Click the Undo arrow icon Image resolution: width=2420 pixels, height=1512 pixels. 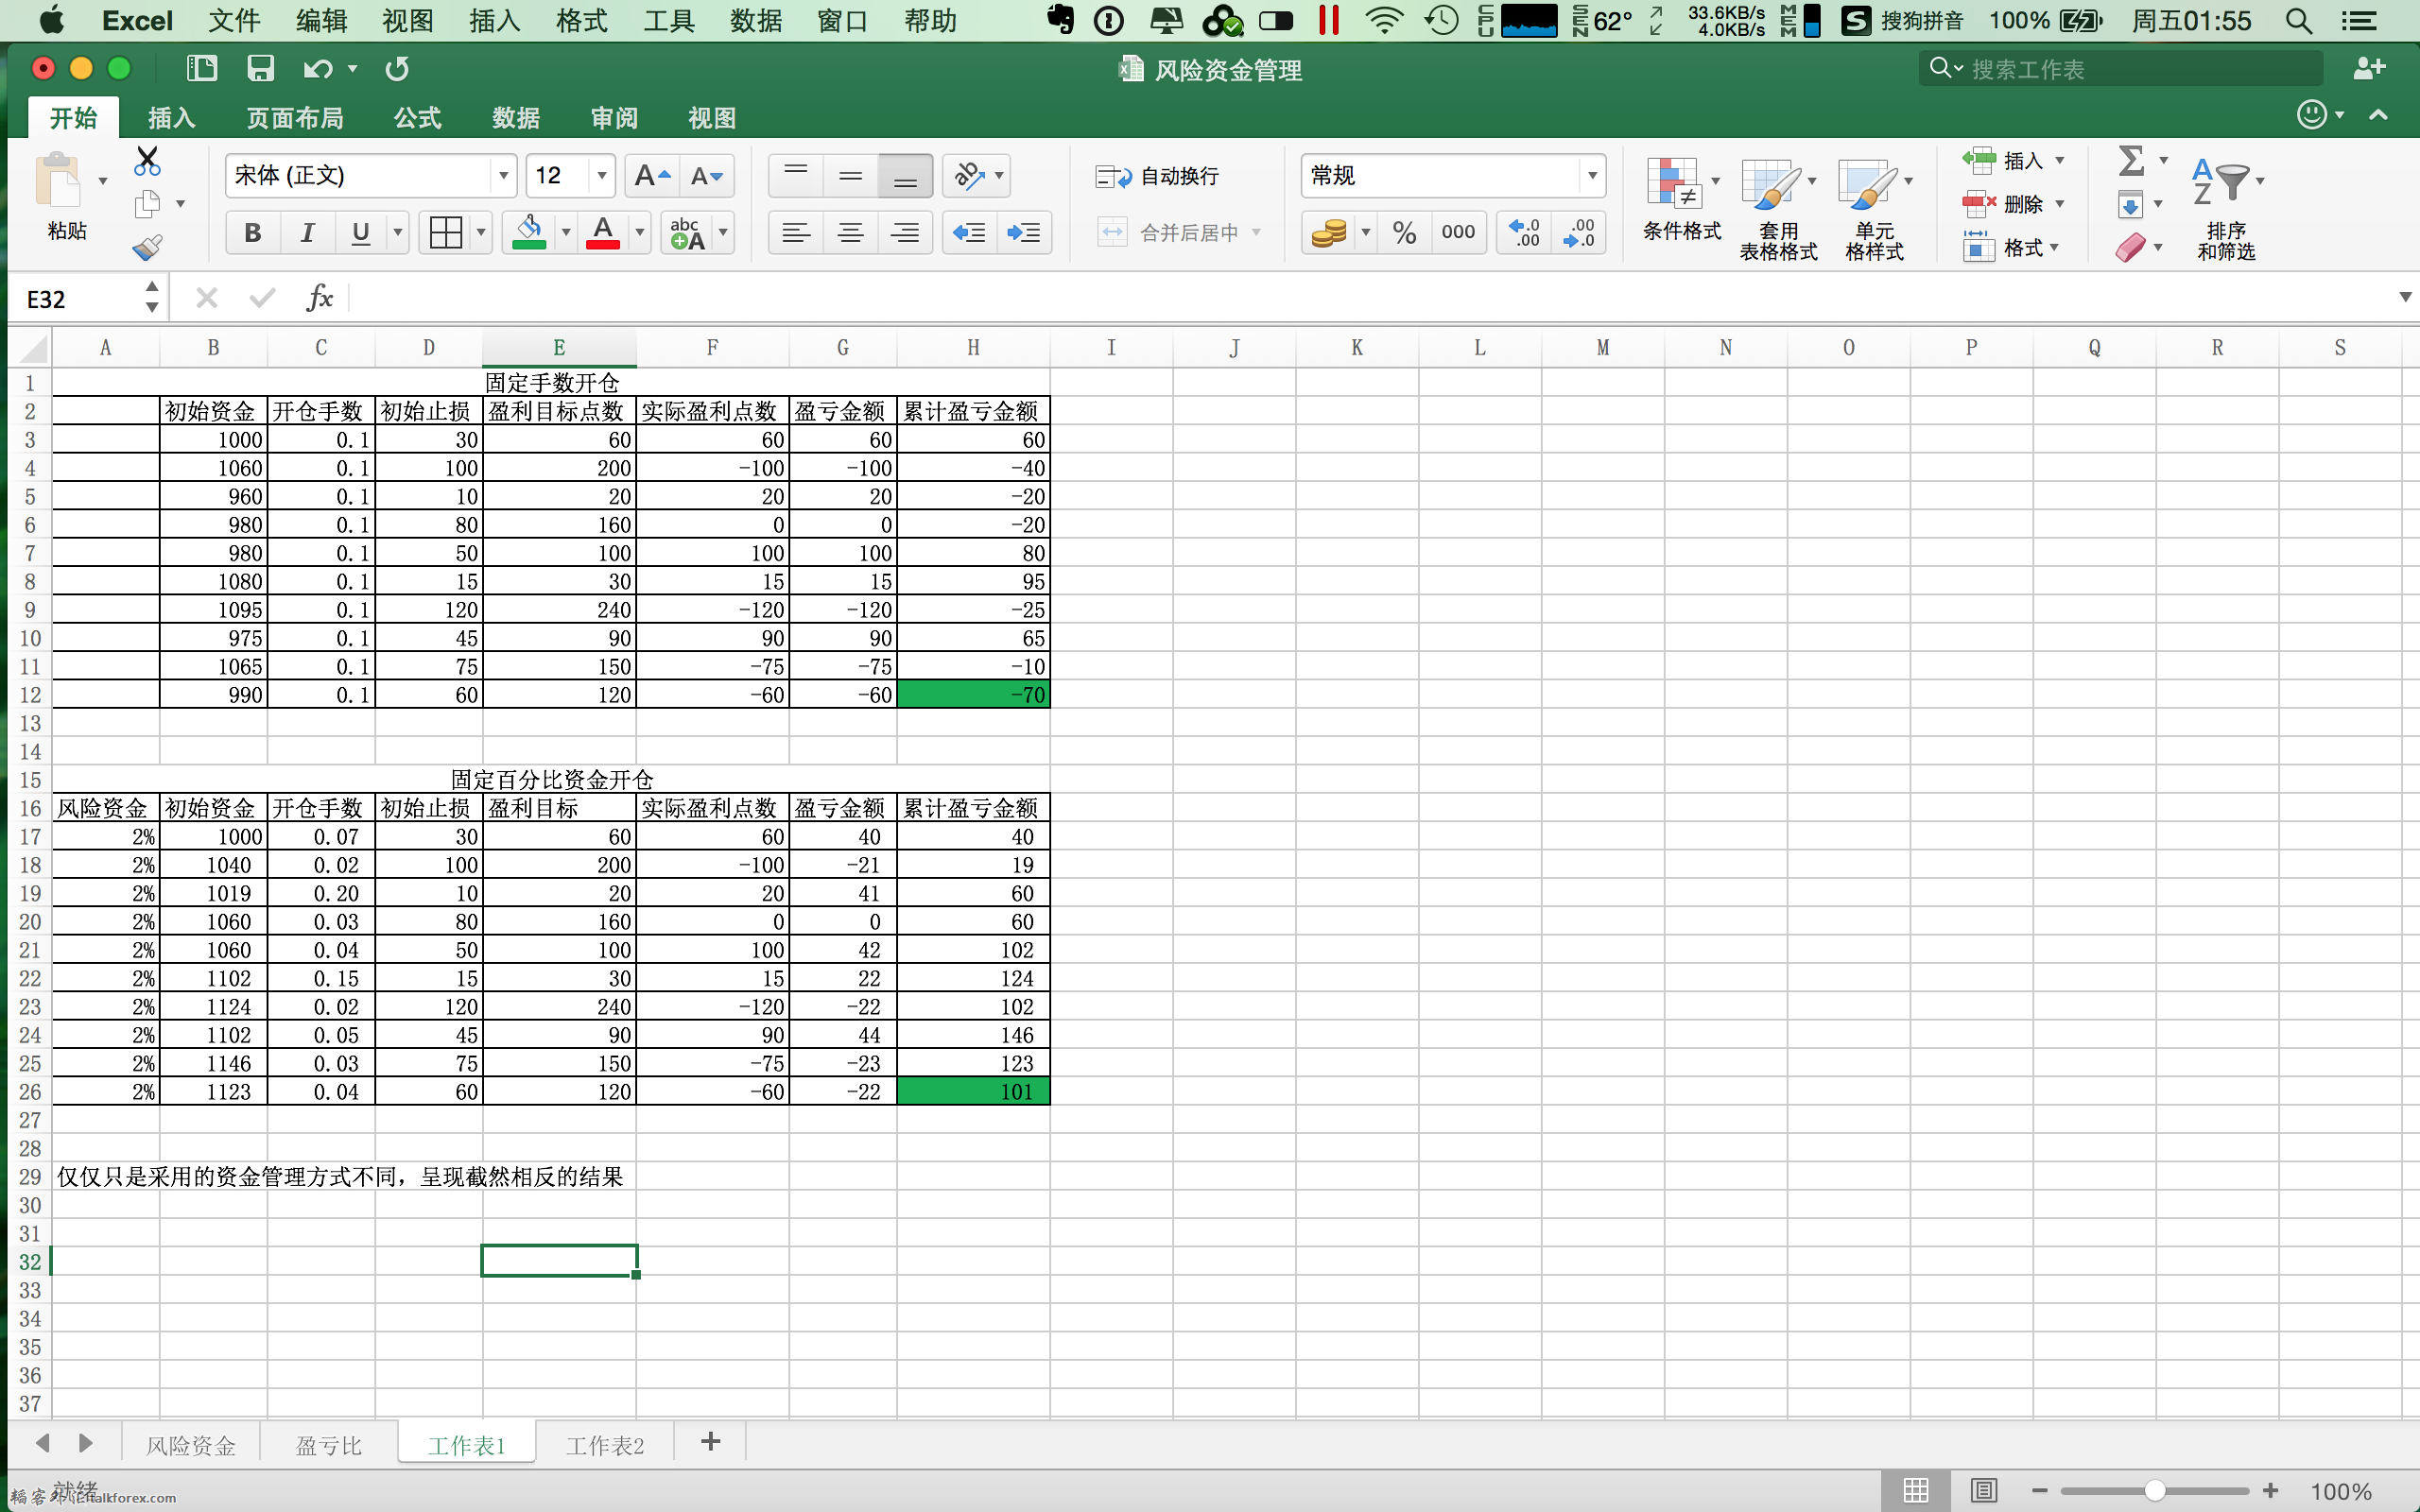tap(318, 68)
